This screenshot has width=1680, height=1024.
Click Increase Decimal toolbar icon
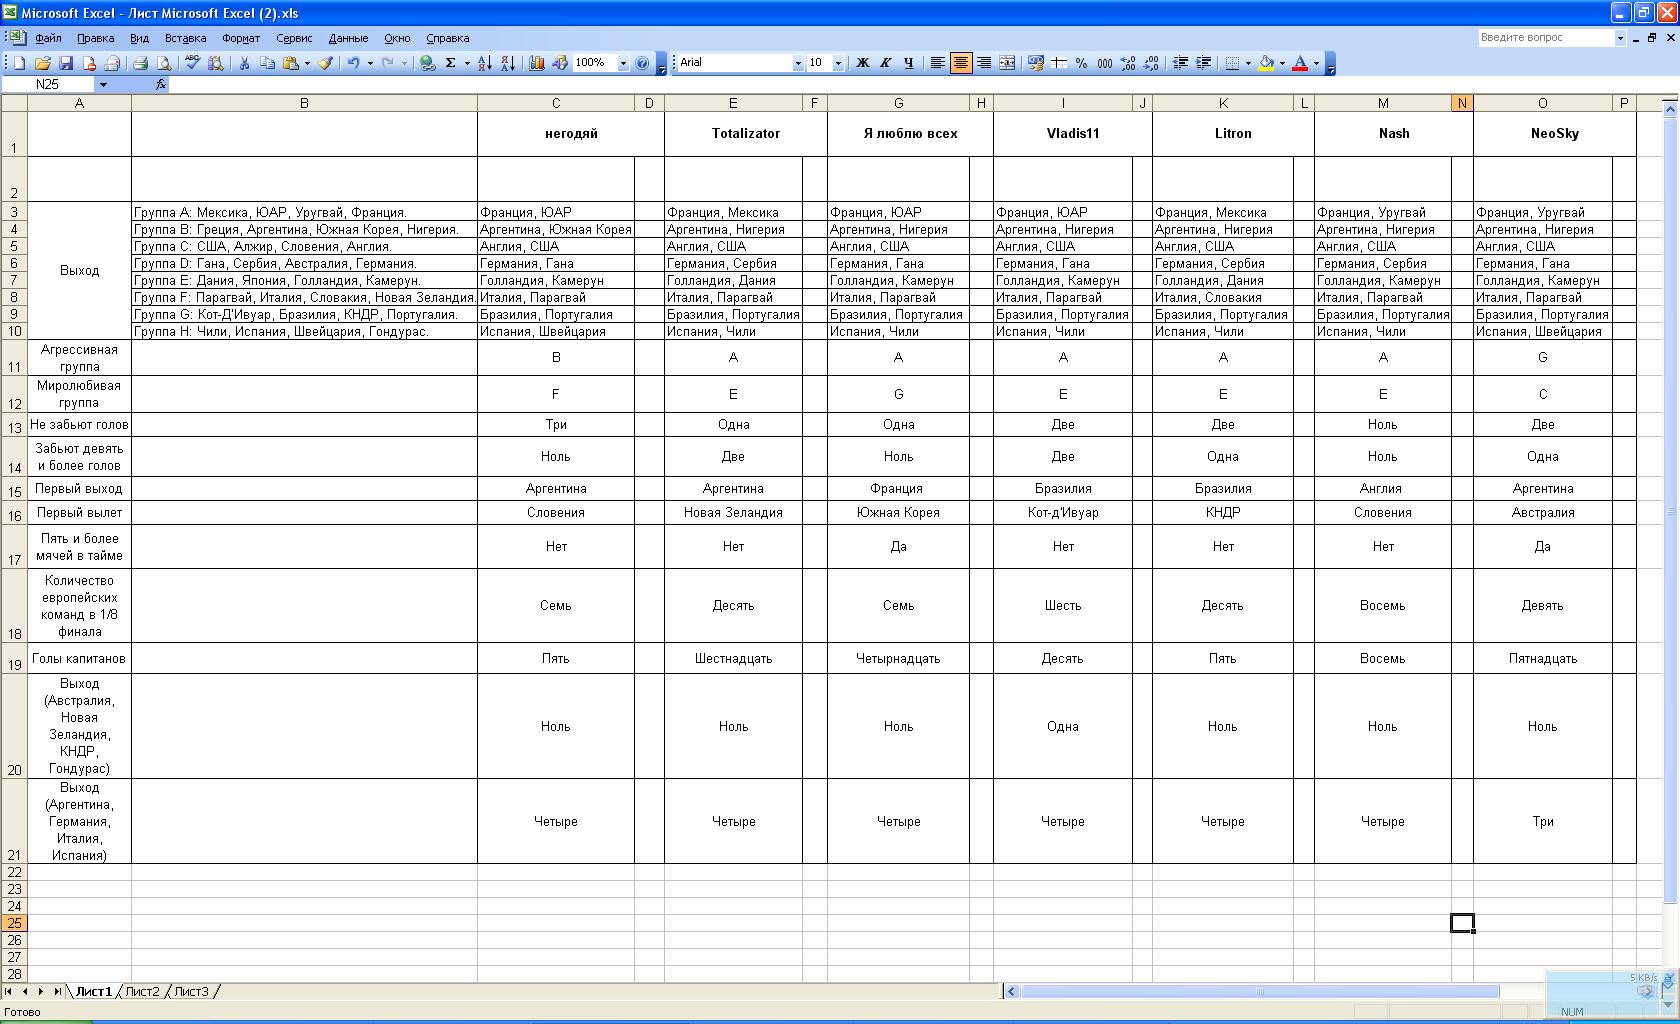pyautogui.click(x=1128, y=63)
